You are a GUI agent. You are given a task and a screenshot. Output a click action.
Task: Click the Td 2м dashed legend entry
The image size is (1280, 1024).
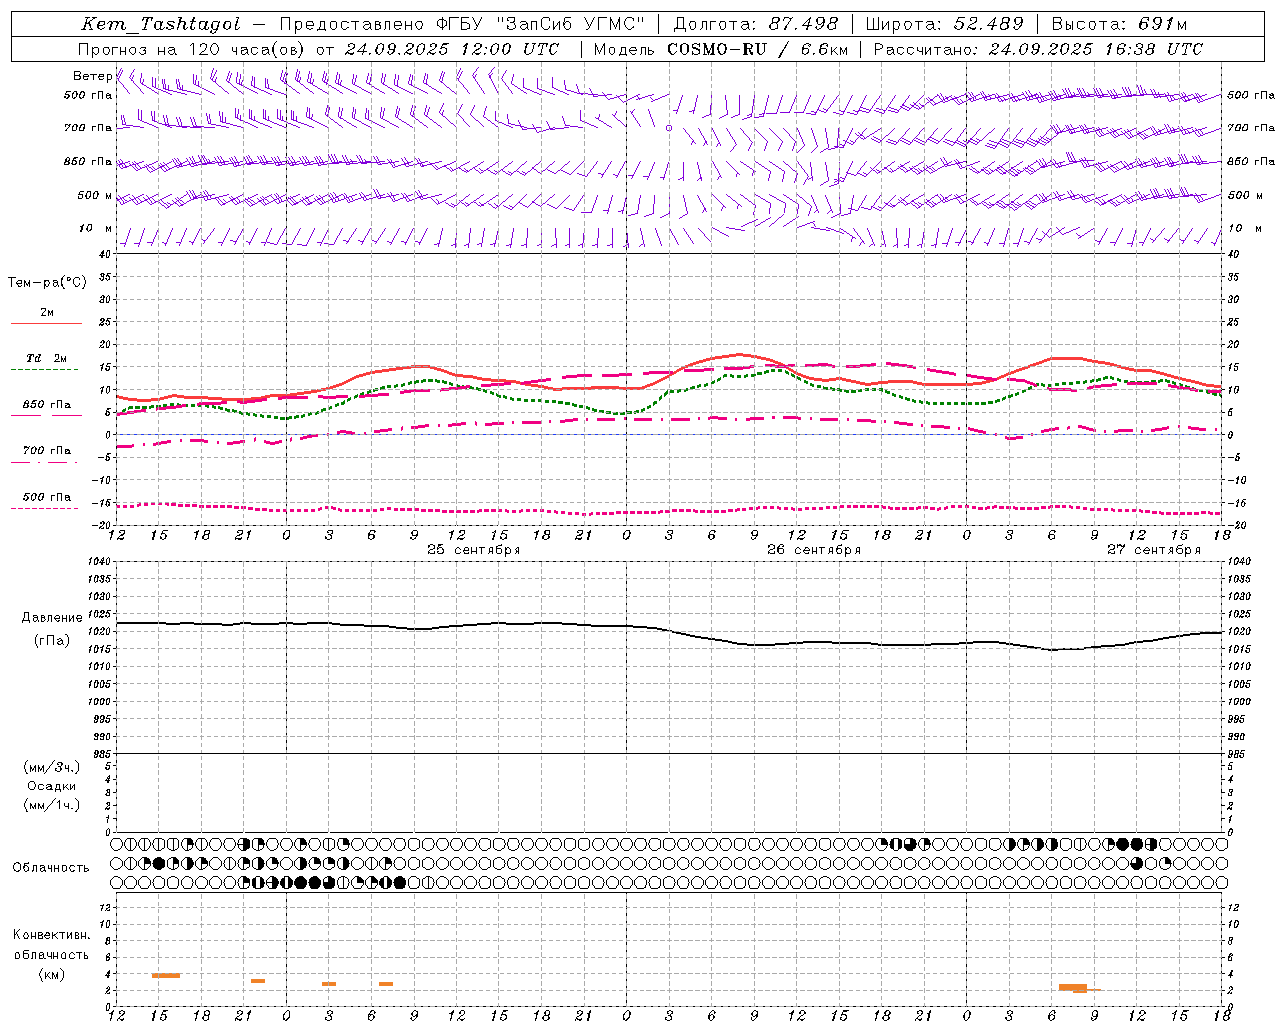click(47, 362)
